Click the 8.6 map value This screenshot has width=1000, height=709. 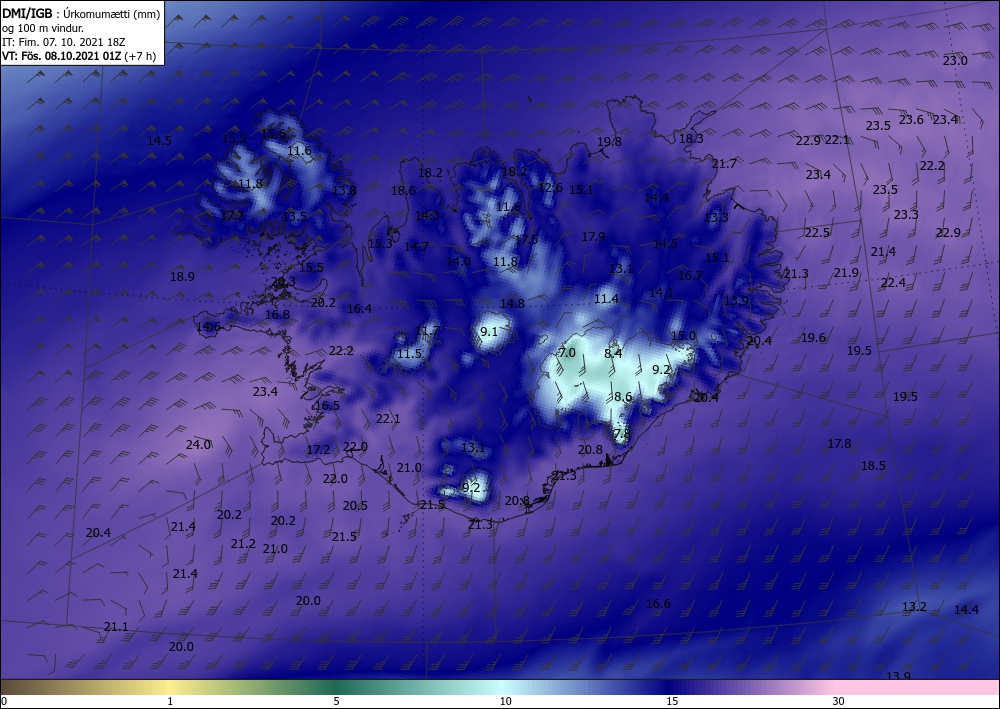[x=622, y=397]
